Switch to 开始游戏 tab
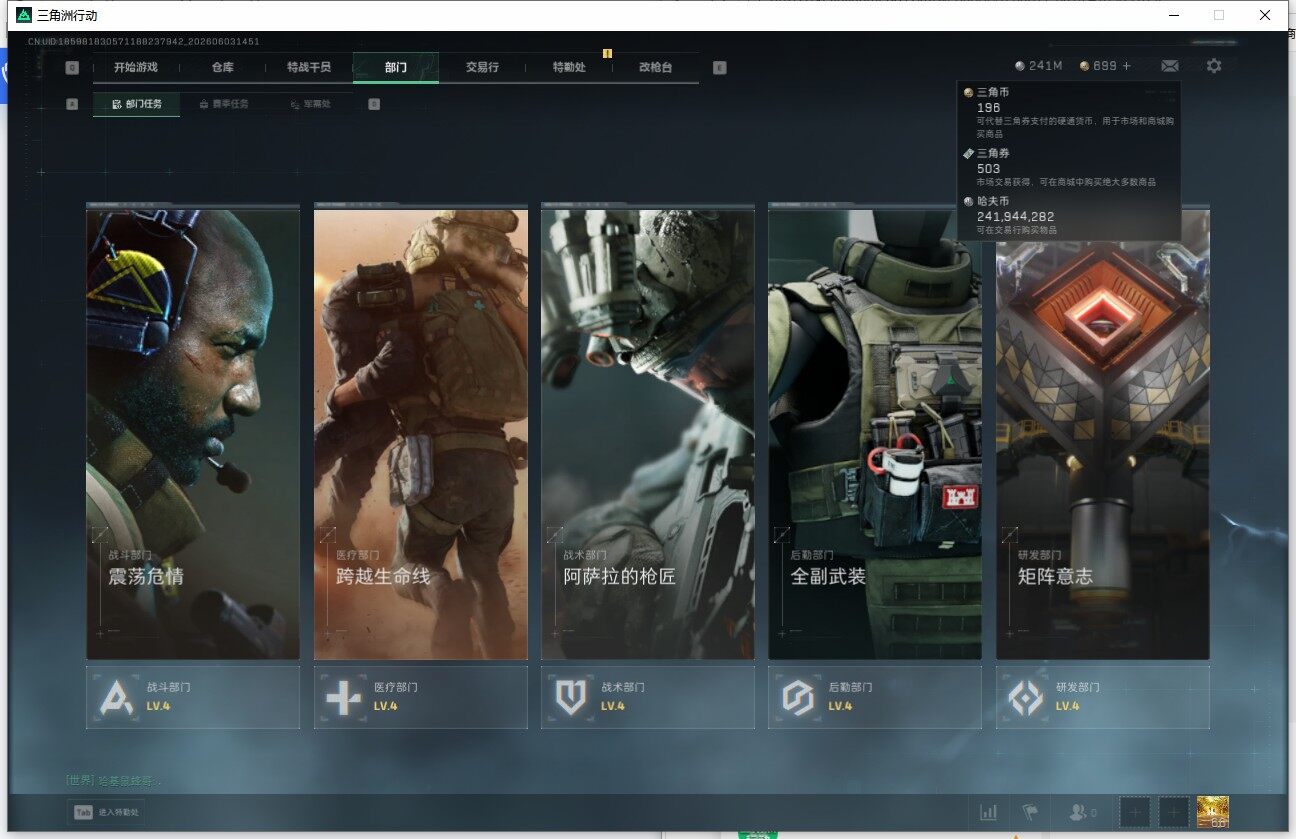 tap(136, 68)
